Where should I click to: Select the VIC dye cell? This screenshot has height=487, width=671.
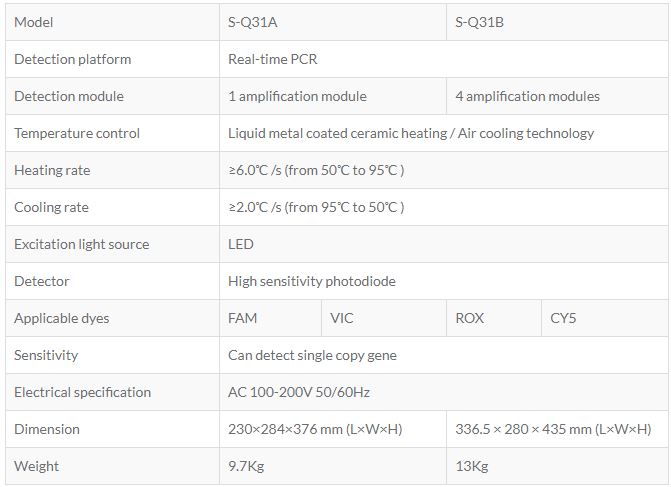tap(342, 318)
